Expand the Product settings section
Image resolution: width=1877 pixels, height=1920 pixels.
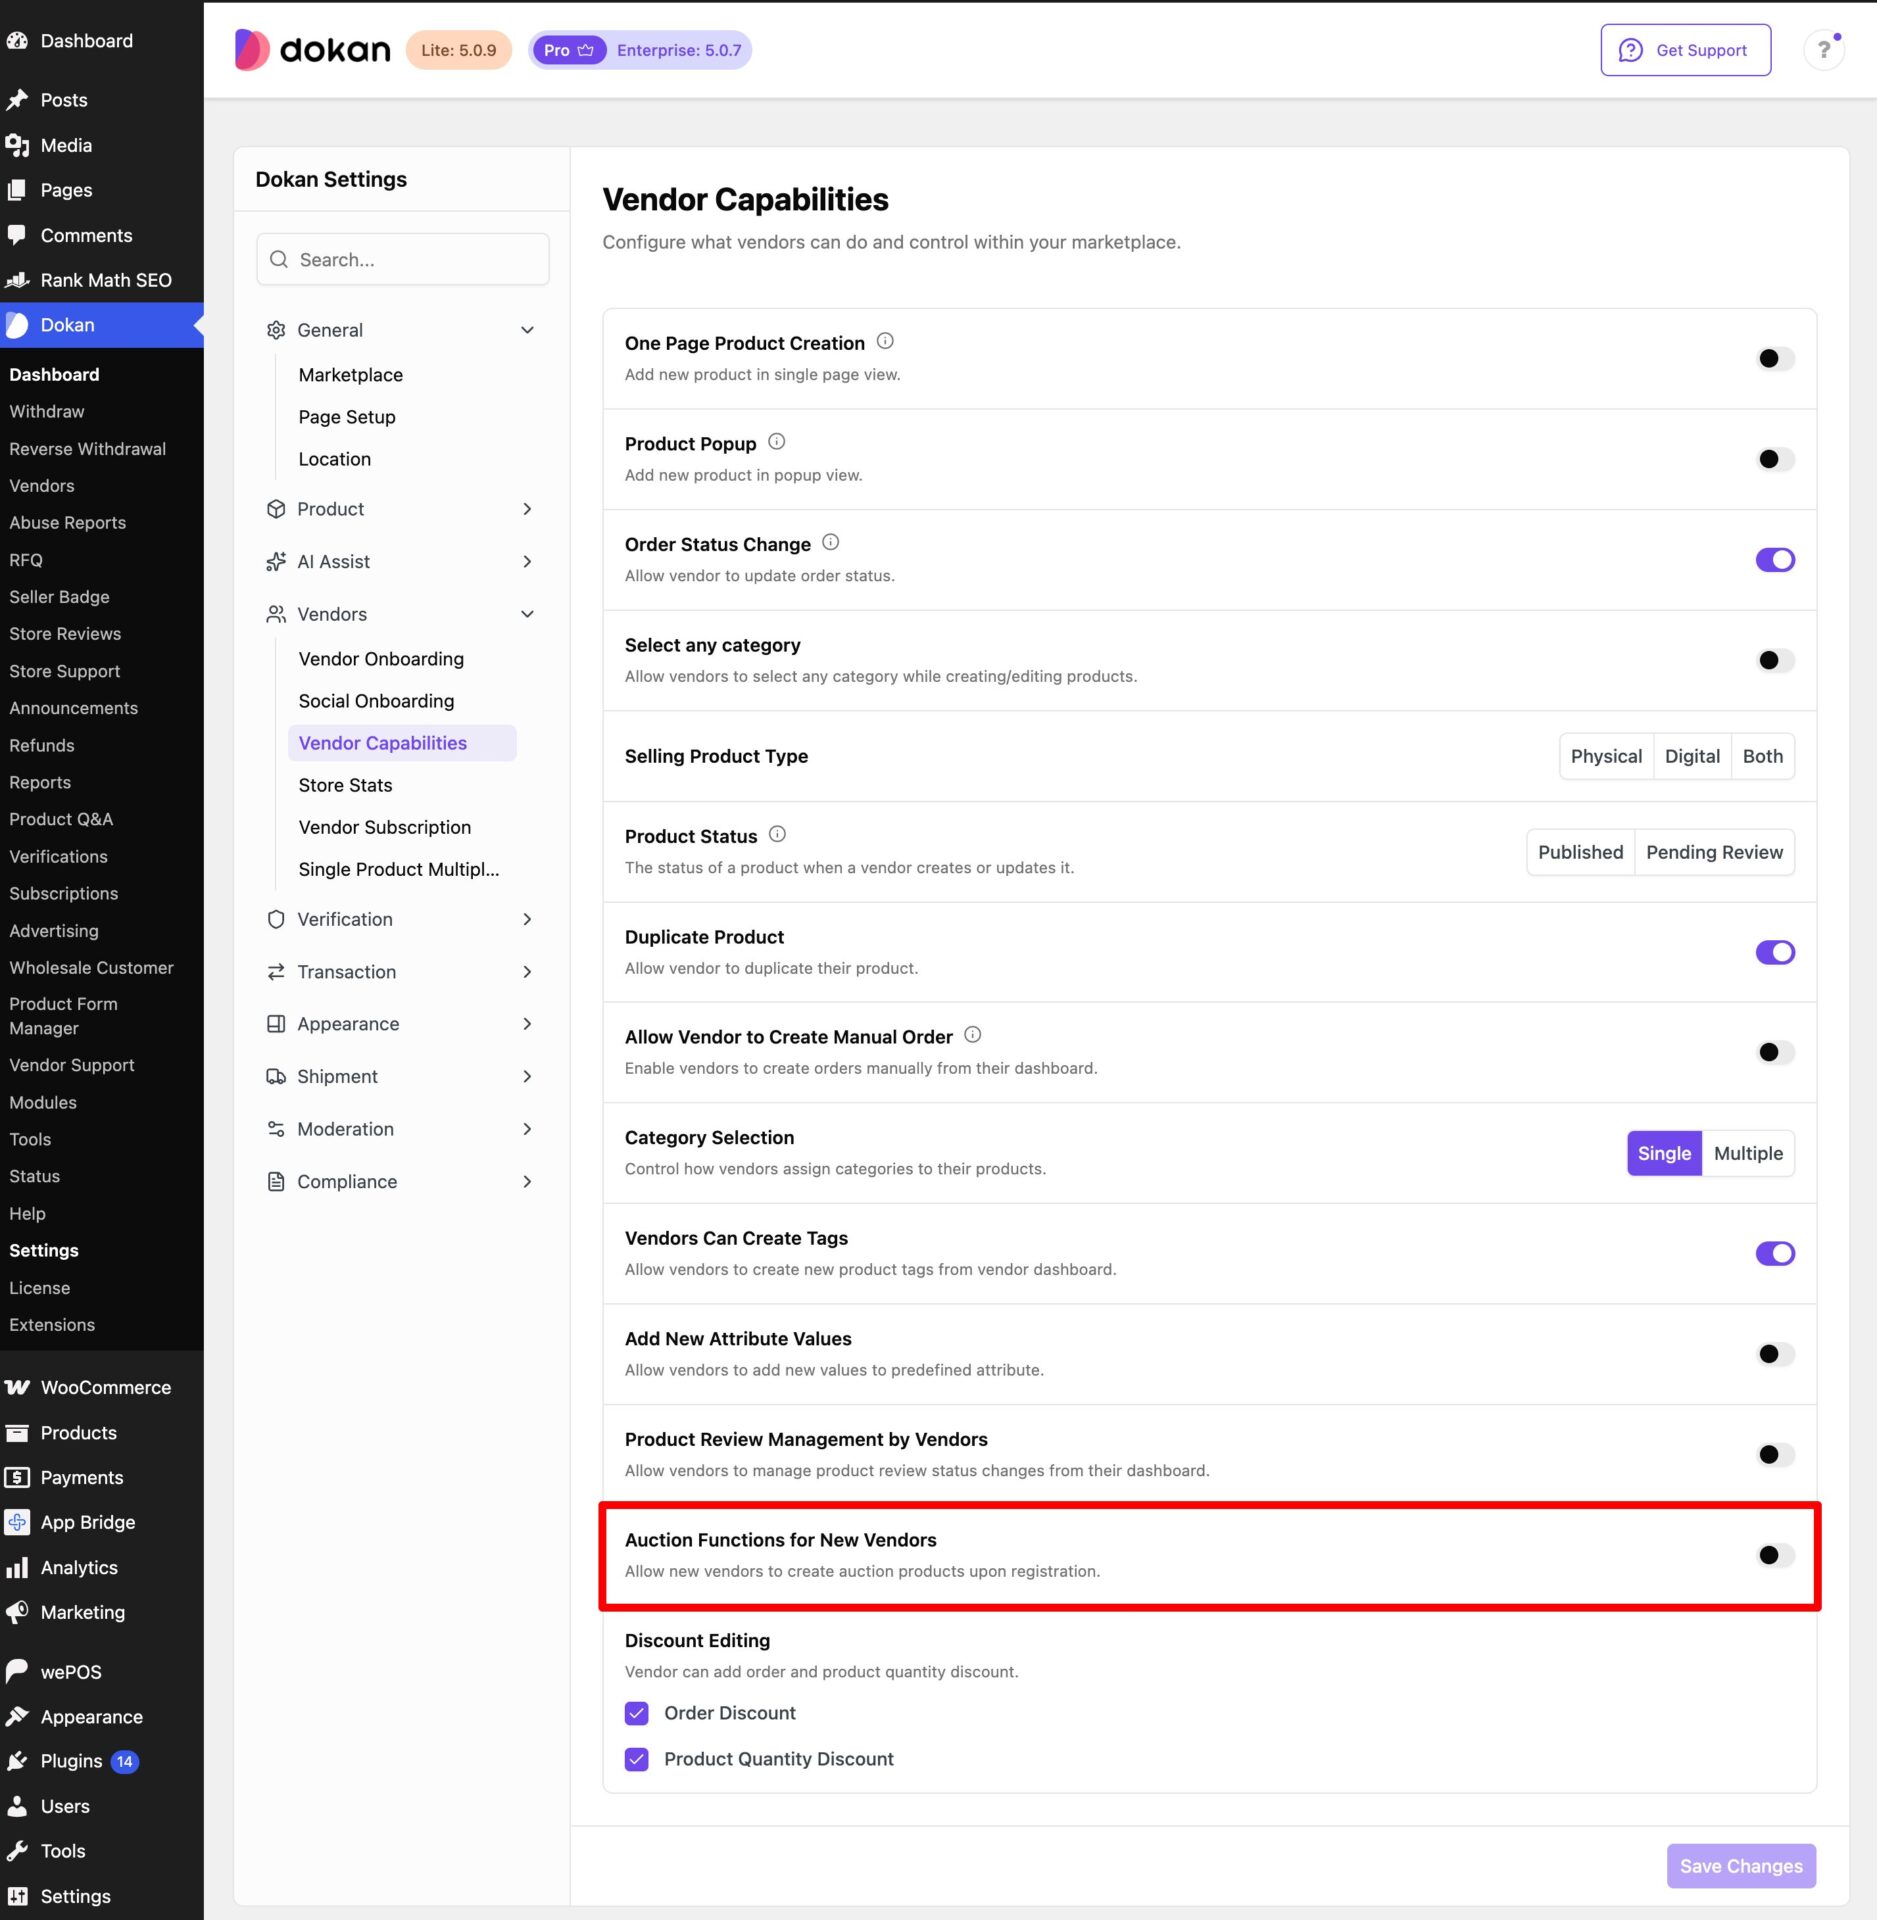click(x=402, y=509)
